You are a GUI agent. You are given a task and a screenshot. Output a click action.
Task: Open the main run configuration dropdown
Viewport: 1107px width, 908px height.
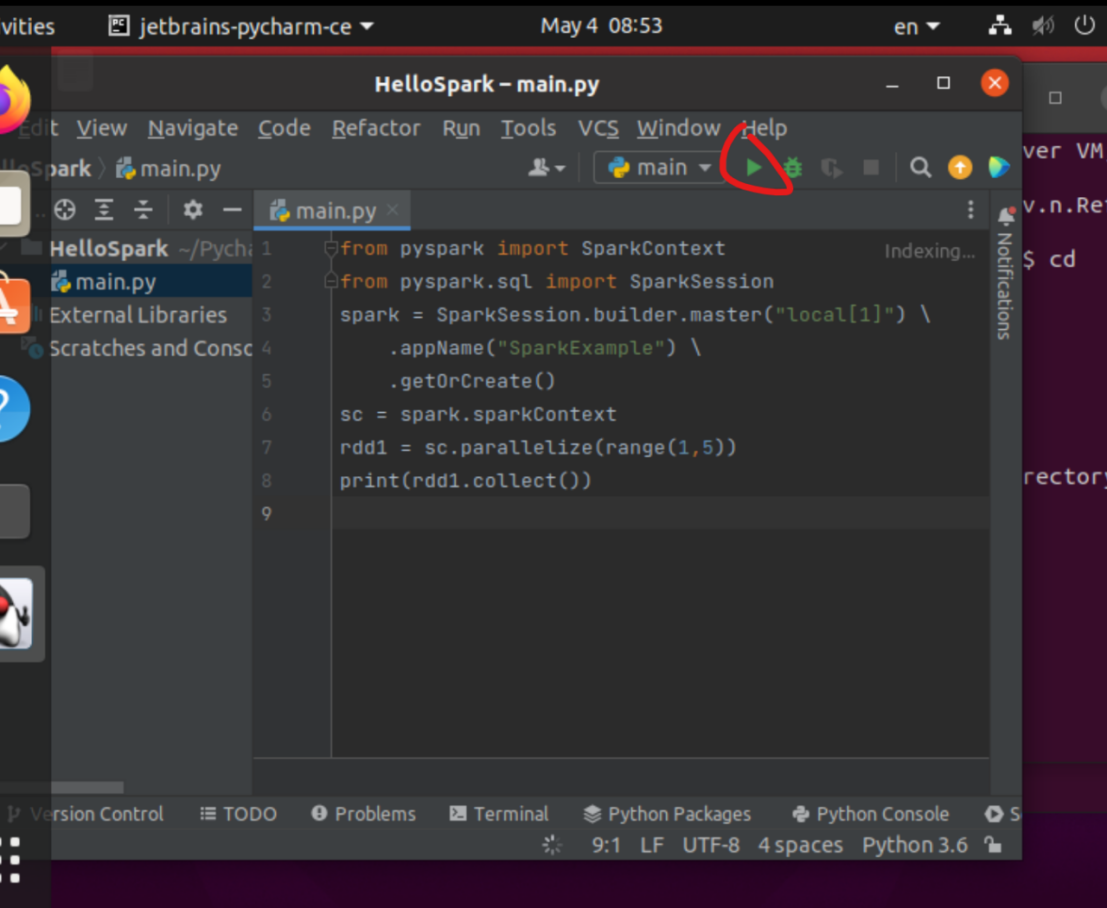(x=658, y=167)
